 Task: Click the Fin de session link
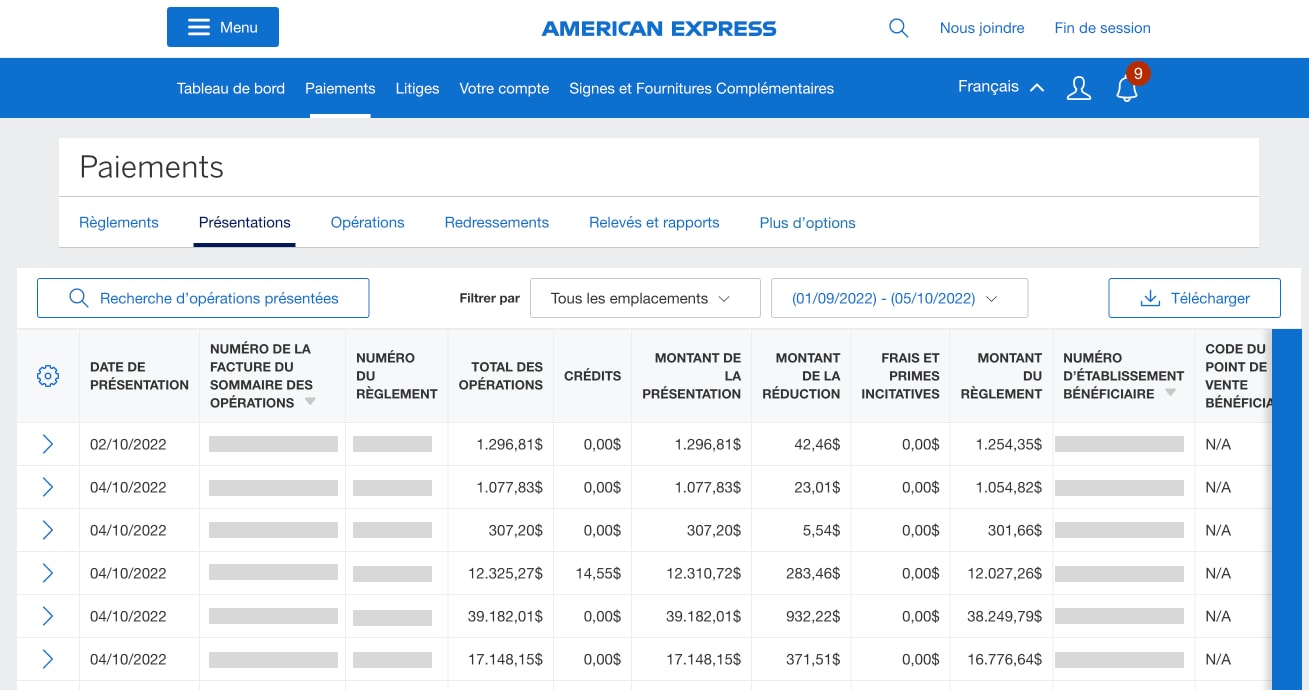[x=1102, y=28]
